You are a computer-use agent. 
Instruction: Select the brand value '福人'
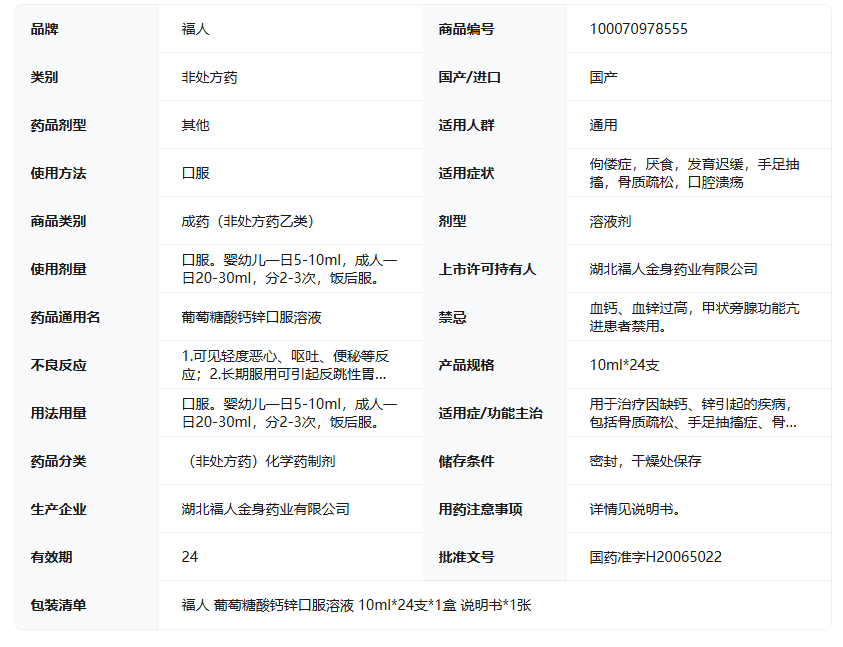[195, 29]
